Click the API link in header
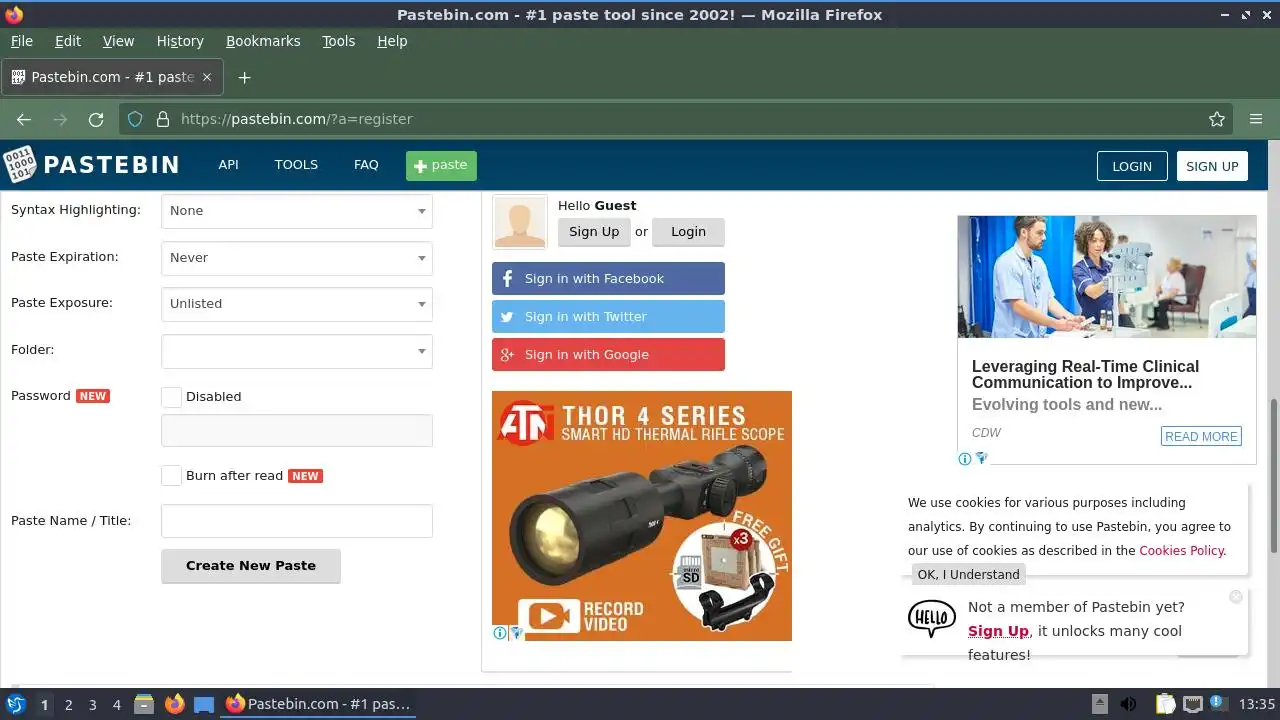This screenshot has height=720, width=1280. pos(229,164)
